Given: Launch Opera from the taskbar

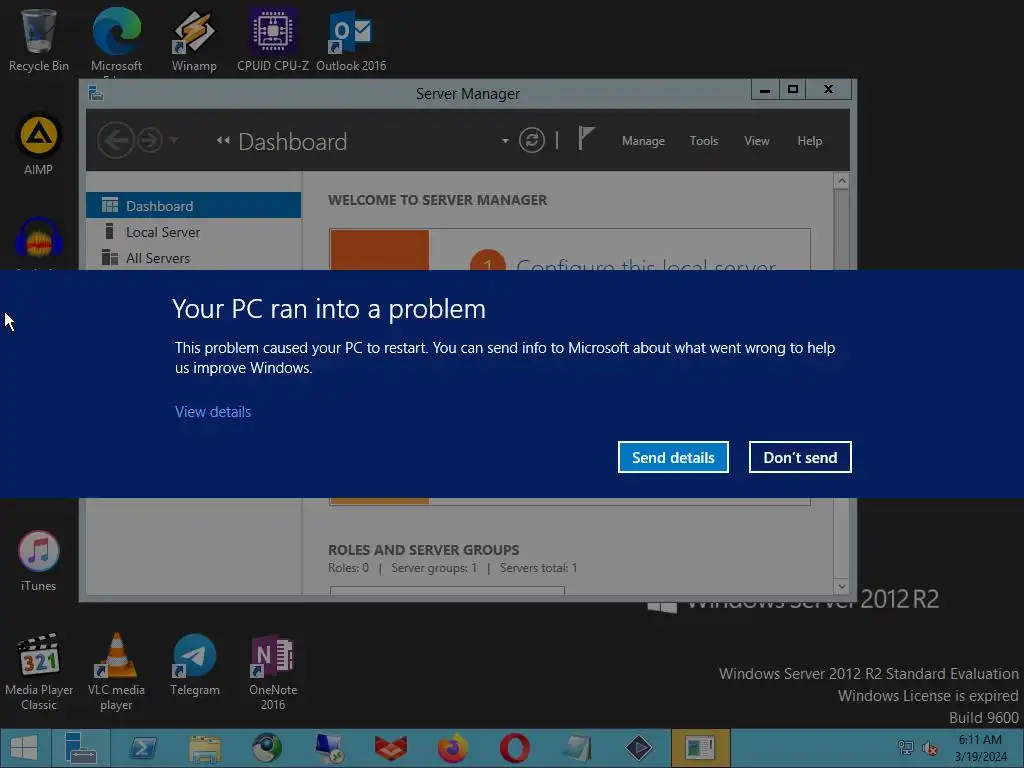Looking at the screenshot, I should tap(515, 748).
